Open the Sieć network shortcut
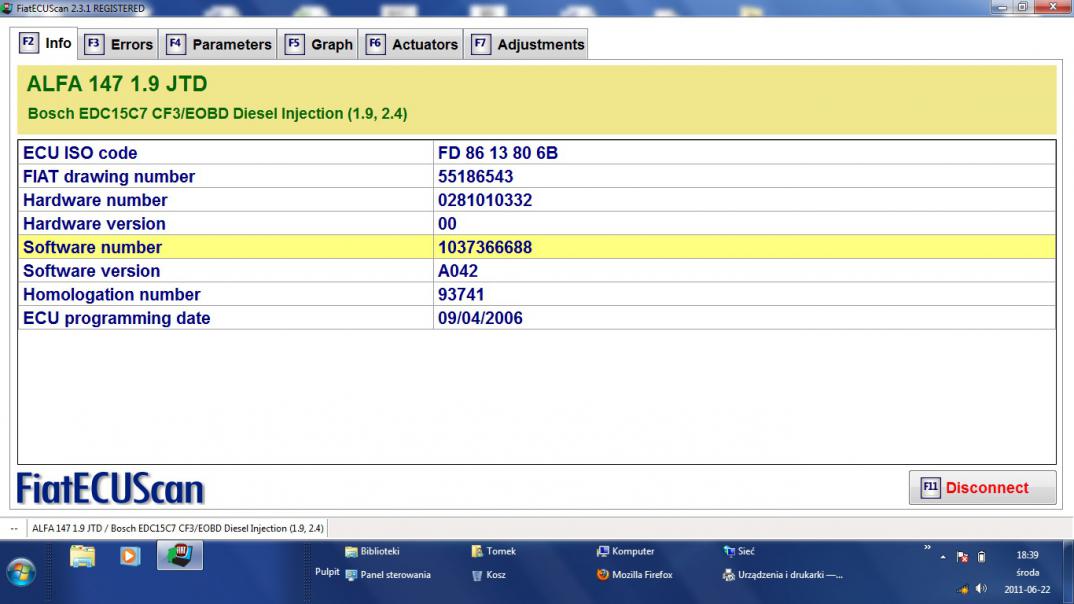The image size is (1074, 604). 738,551
